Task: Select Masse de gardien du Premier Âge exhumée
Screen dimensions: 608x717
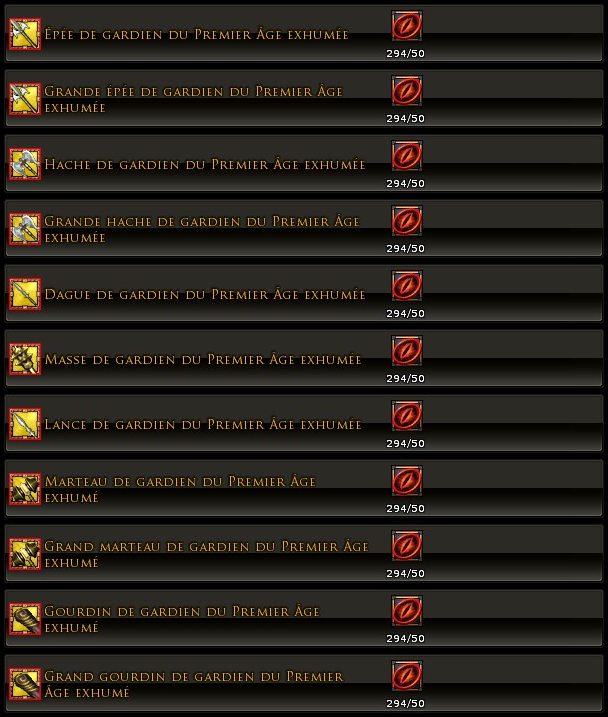Action: [203, 359]
